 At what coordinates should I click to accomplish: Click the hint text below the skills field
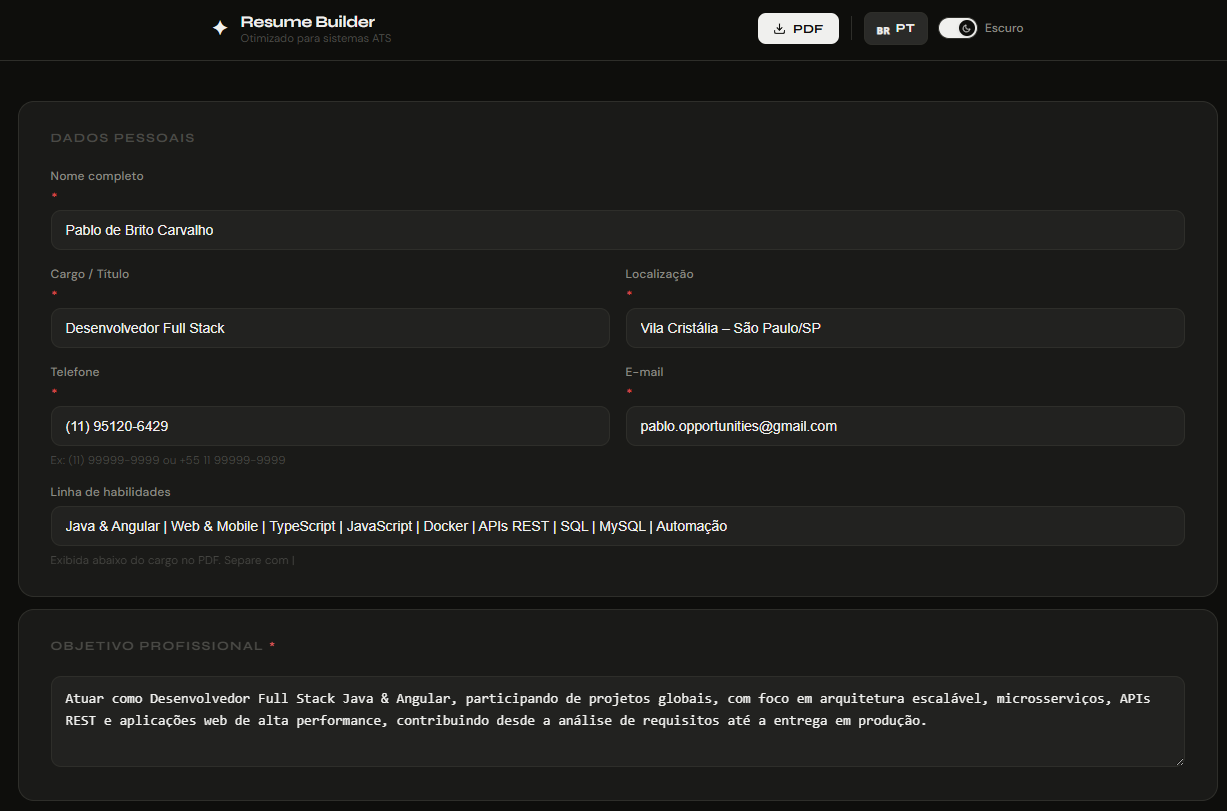[x=172, y=560]
